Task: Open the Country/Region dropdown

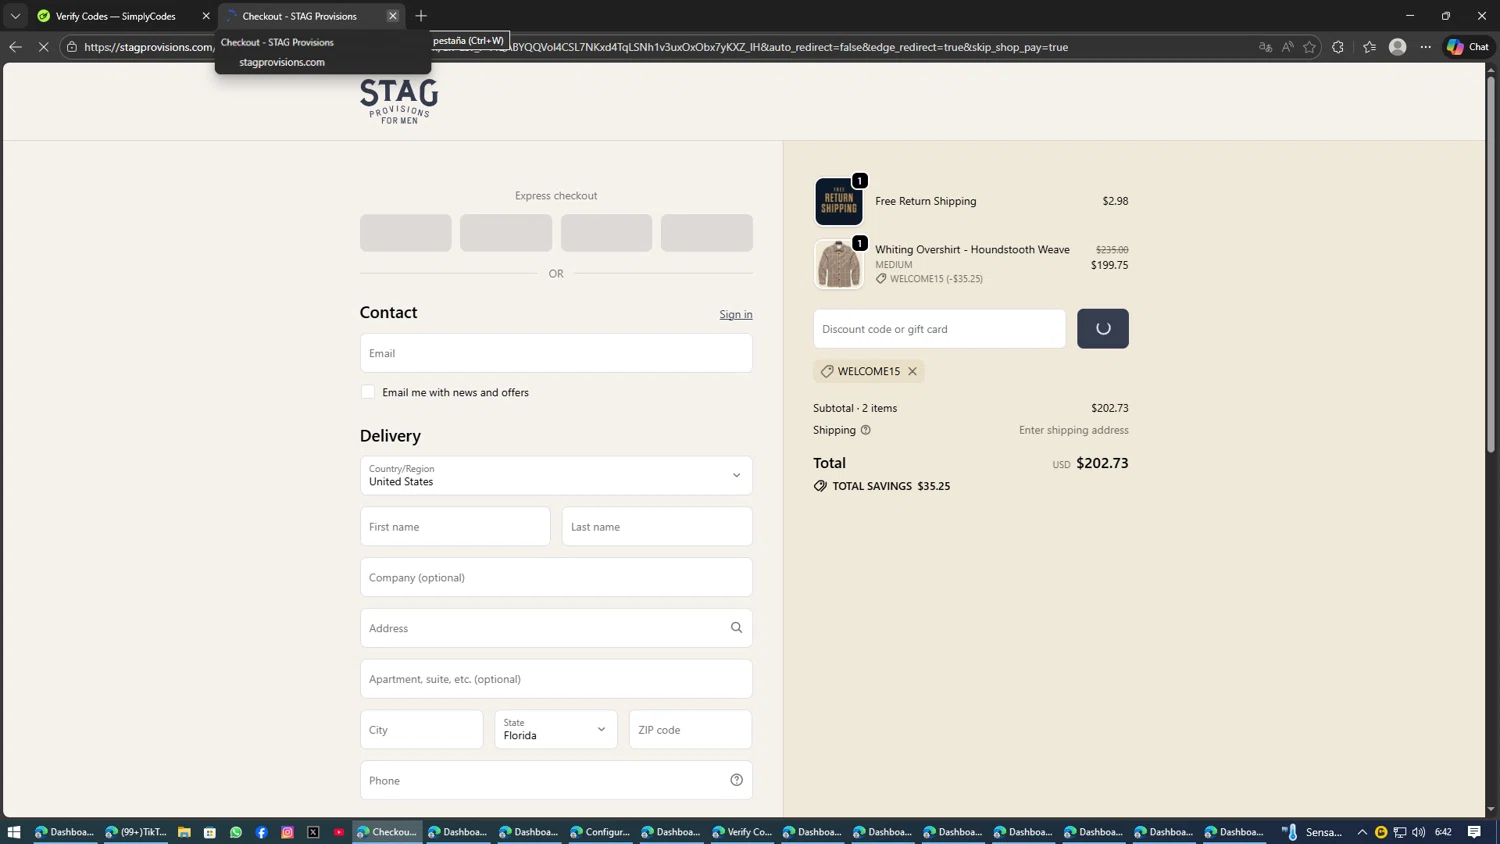Action: pos(556,476)
